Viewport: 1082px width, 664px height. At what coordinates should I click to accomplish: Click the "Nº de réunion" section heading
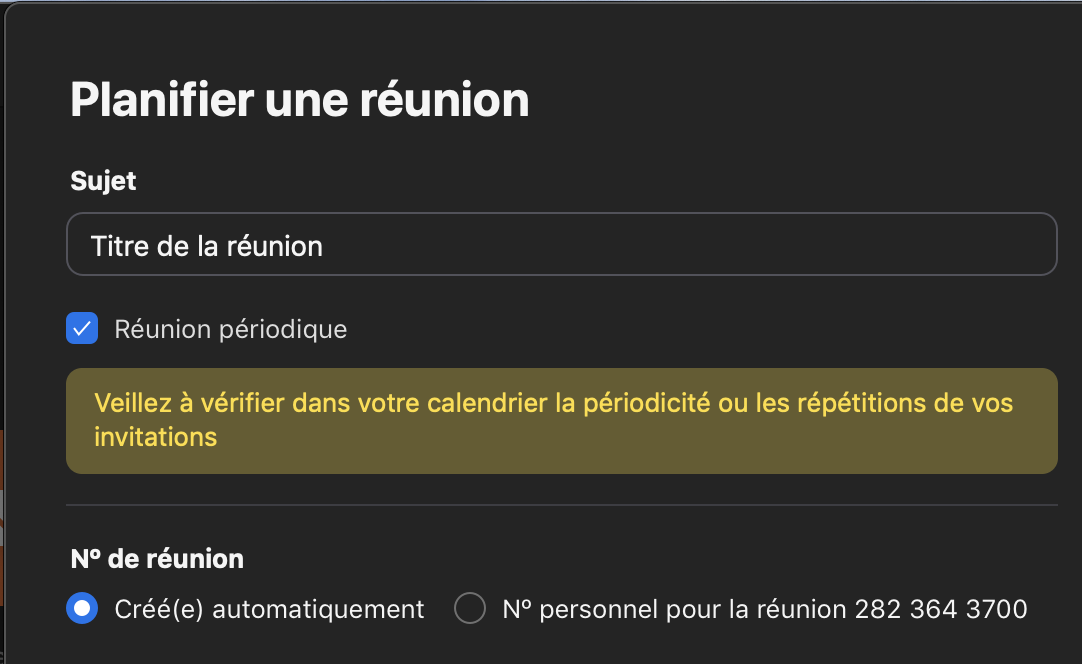[157, 559]
